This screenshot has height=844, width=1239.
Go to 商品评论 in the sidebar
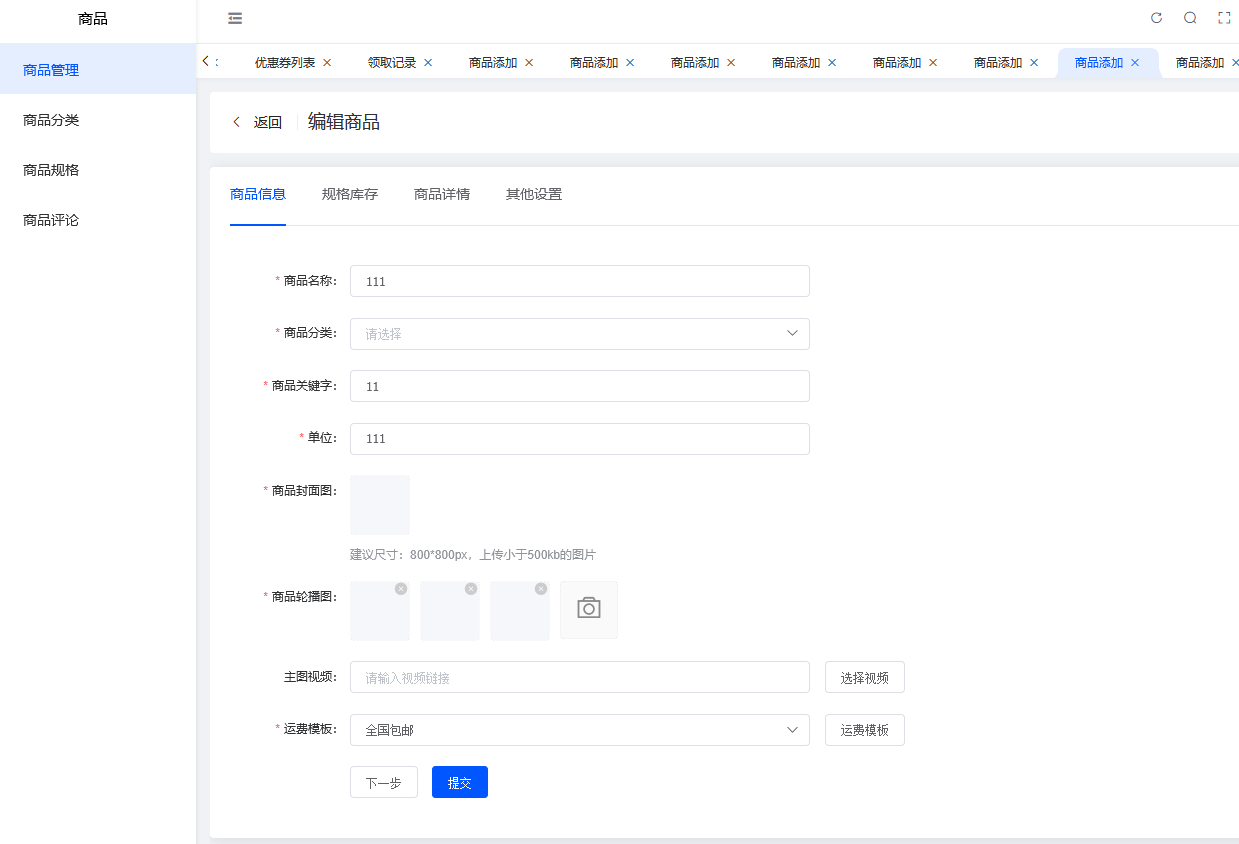(x=98, y=220)
